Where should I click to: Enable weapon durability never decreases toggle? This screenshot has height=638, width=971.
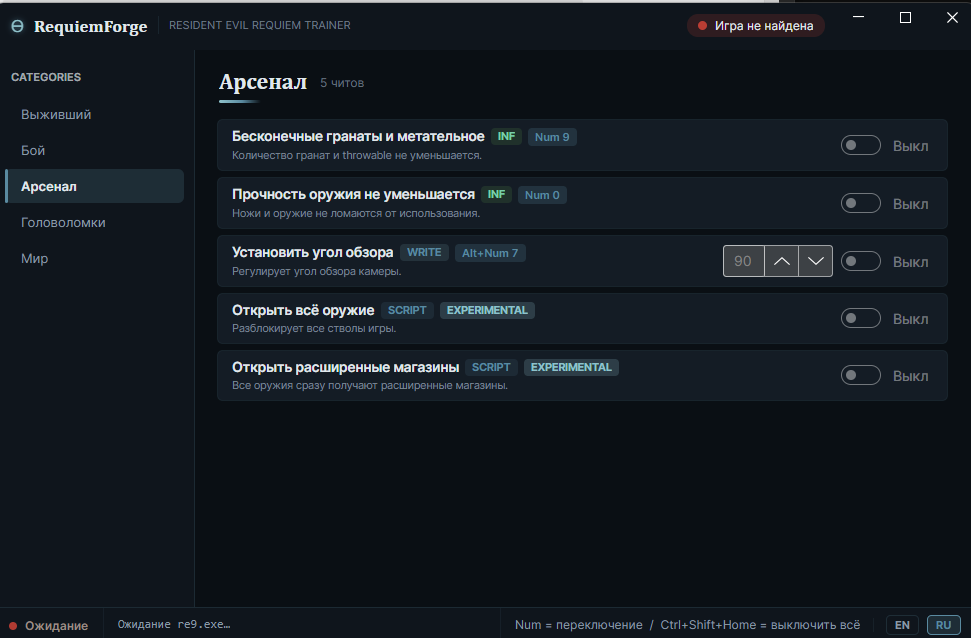[x=860, y=203]
